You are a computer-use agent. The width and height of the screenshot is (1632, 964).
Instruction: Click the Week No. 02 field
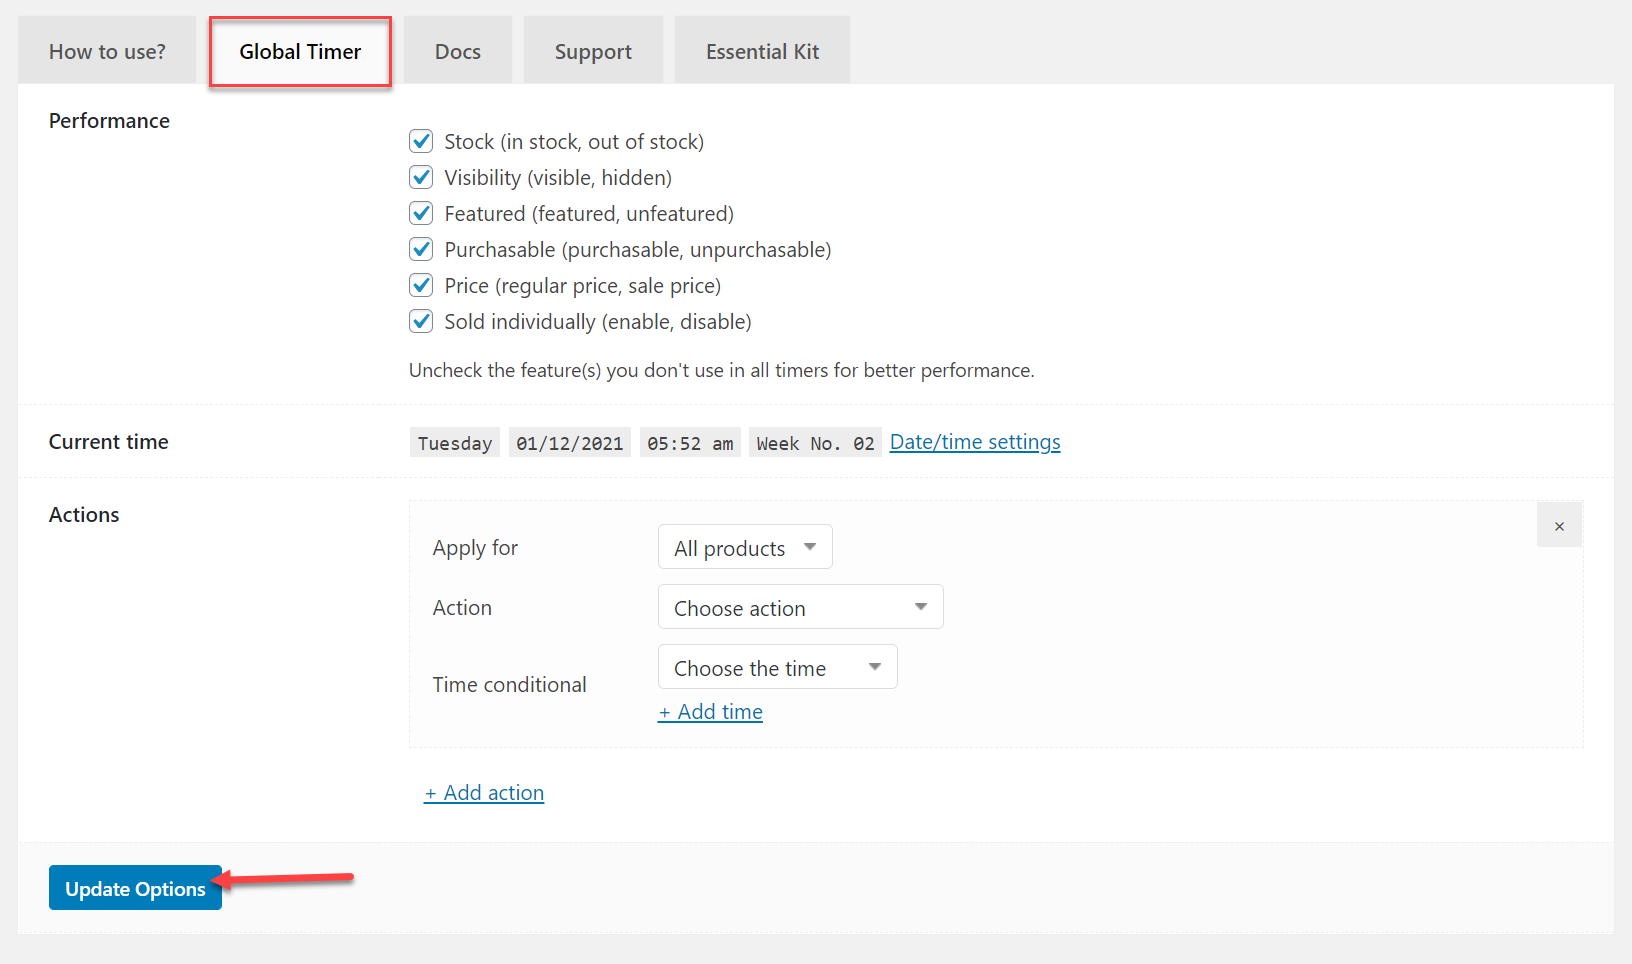(815, 442)
